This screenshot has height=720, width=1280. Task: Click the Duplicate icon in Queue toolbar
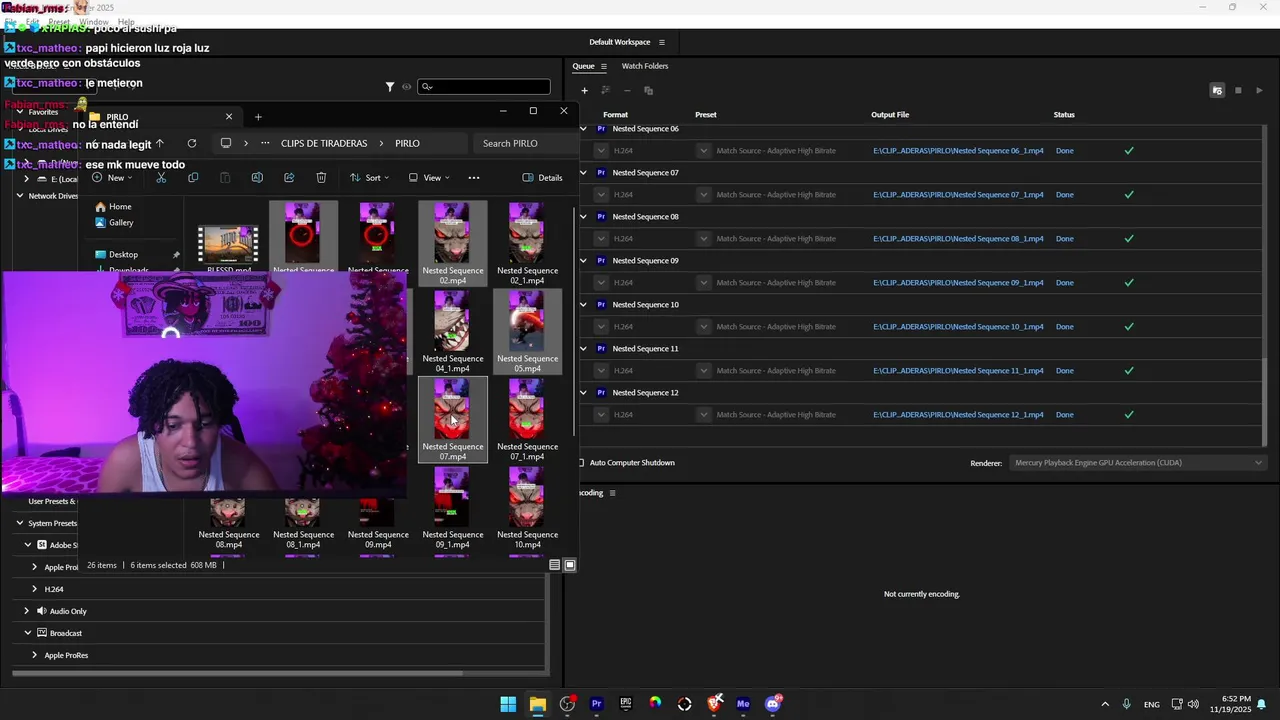pyautogui.click(x=648, y=91)
